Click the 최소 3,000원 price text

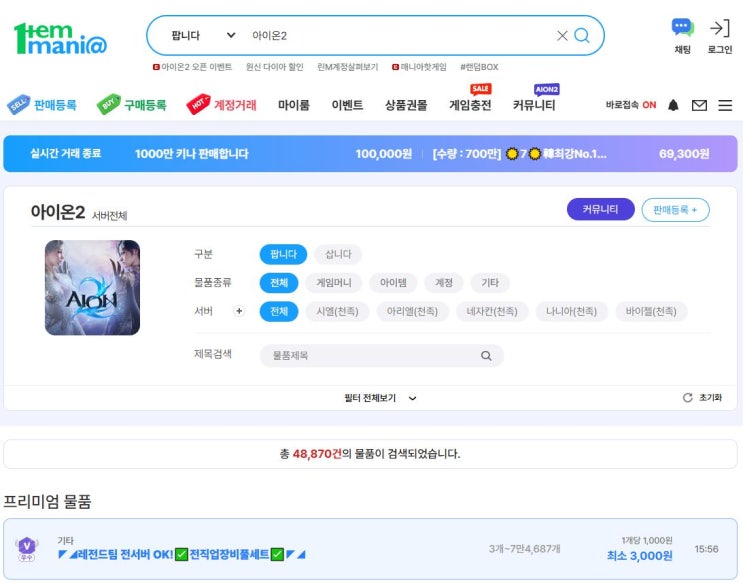640,556
